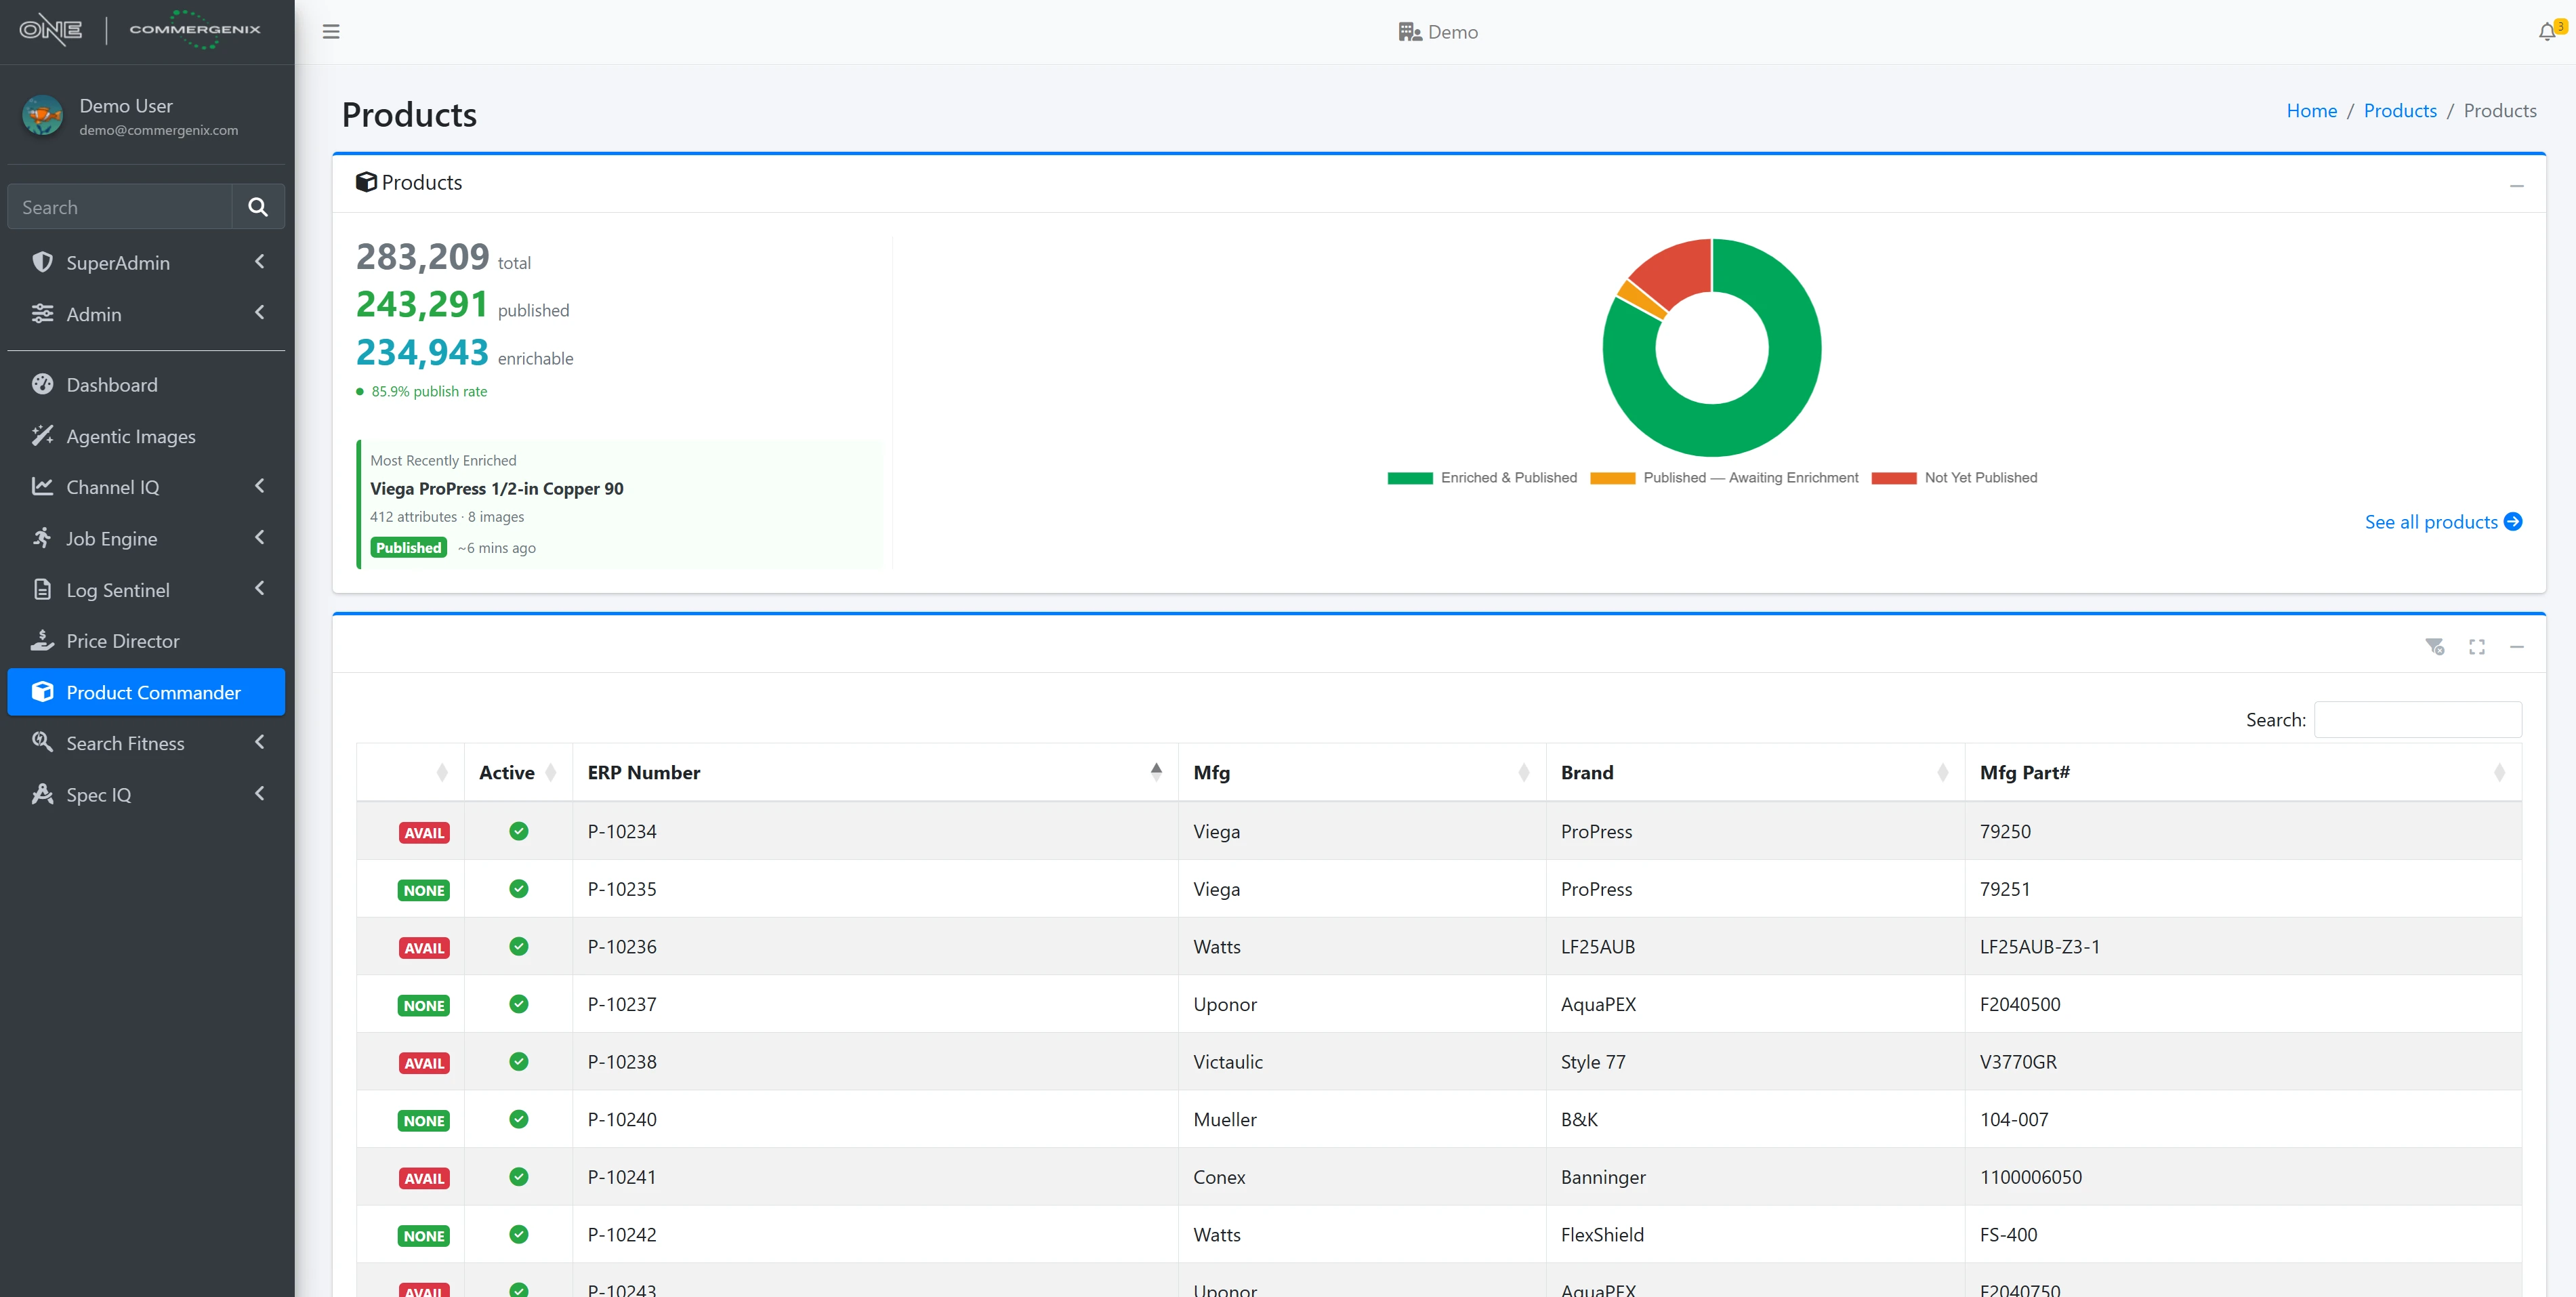Image resolution: width=2576 pixels, height=1297 pixels.
Task: Click active checkmark for P-10234
Action: pyautogui.click(x=518, y=831)
